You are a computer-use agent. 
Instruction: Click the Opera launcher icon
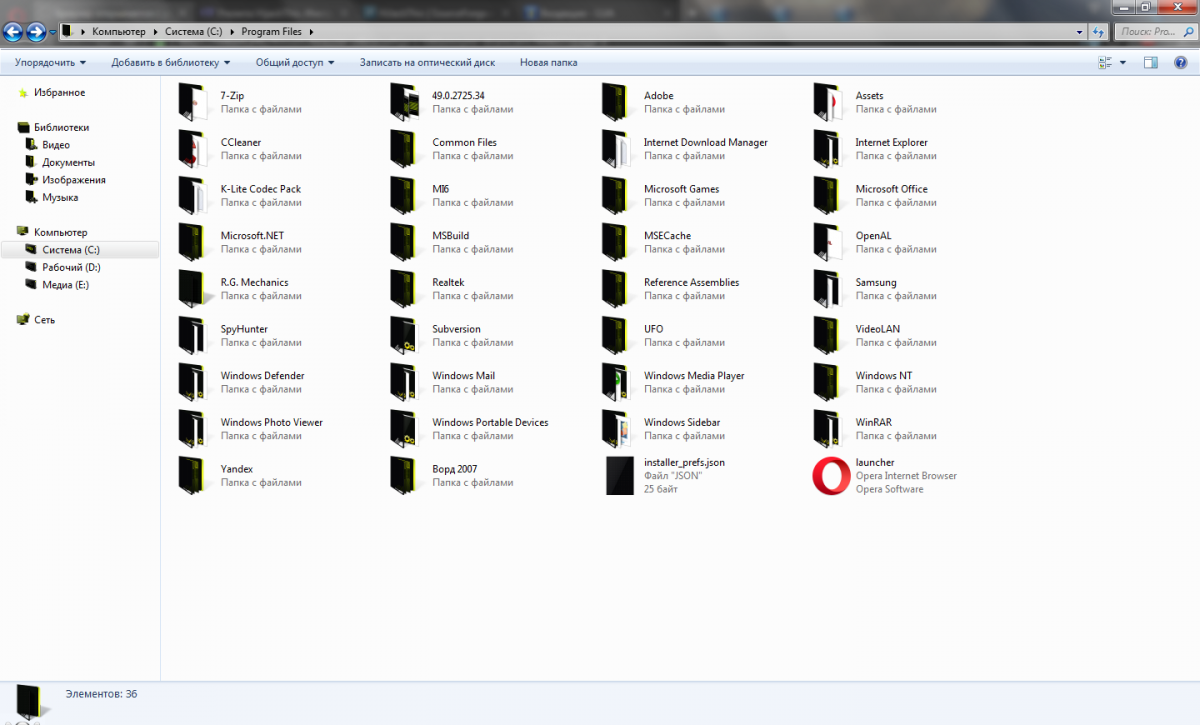(831, 475)
